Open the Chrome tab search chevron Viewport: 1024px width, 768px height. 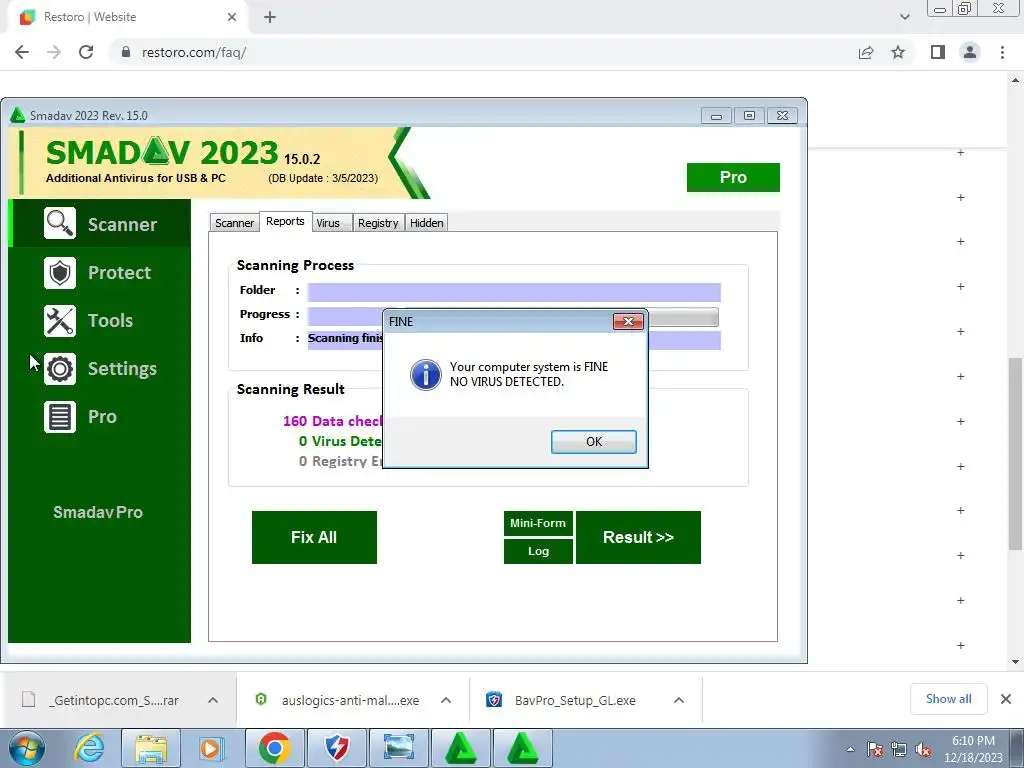[x=904, y=17]
